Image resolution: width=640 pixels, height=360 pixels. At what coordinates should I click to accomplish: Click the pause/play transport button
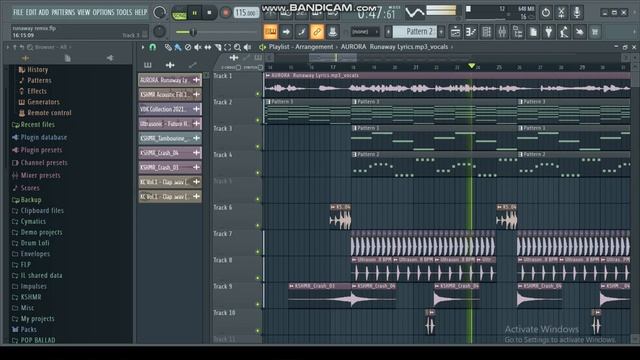(x=195, y=13)
